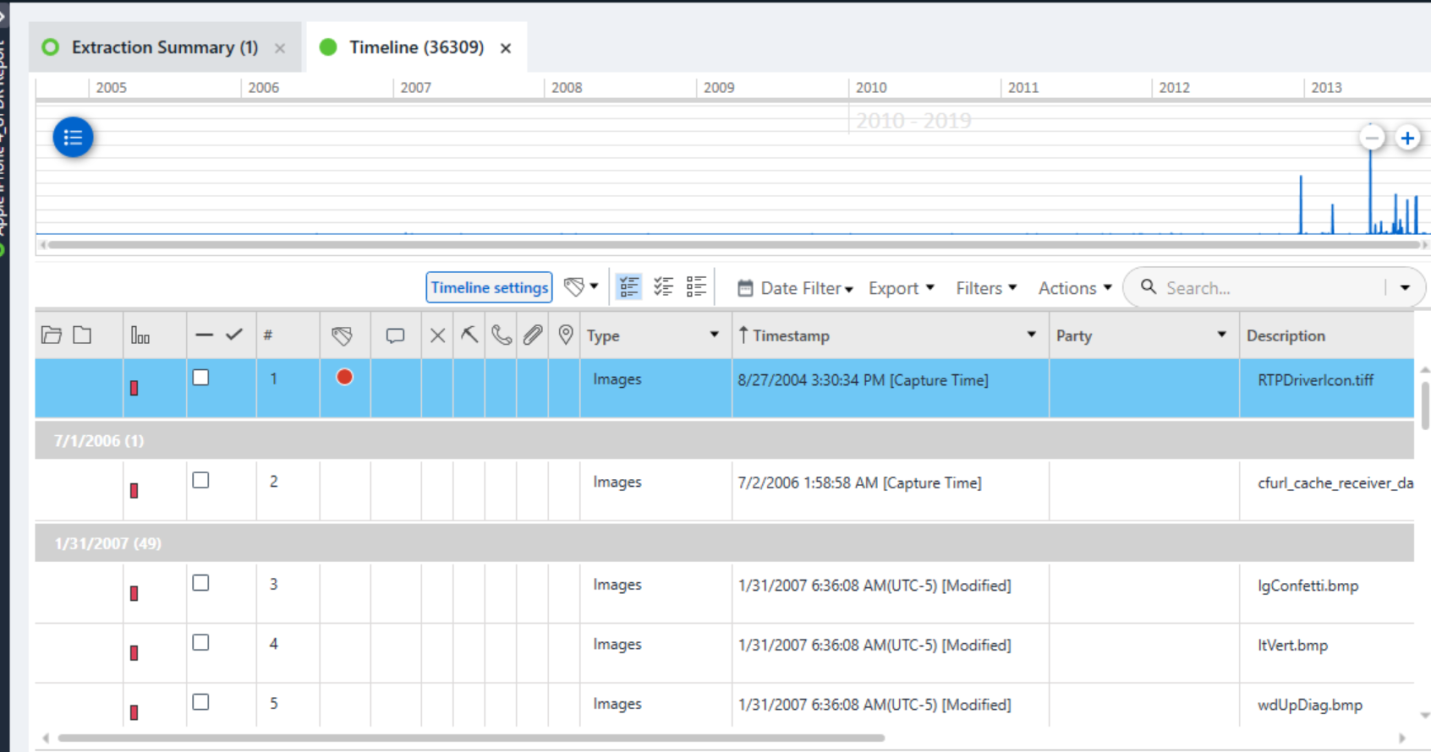Screen dimensions: 1431x752
Task: Click the tags column header icon
Action: 342,336
